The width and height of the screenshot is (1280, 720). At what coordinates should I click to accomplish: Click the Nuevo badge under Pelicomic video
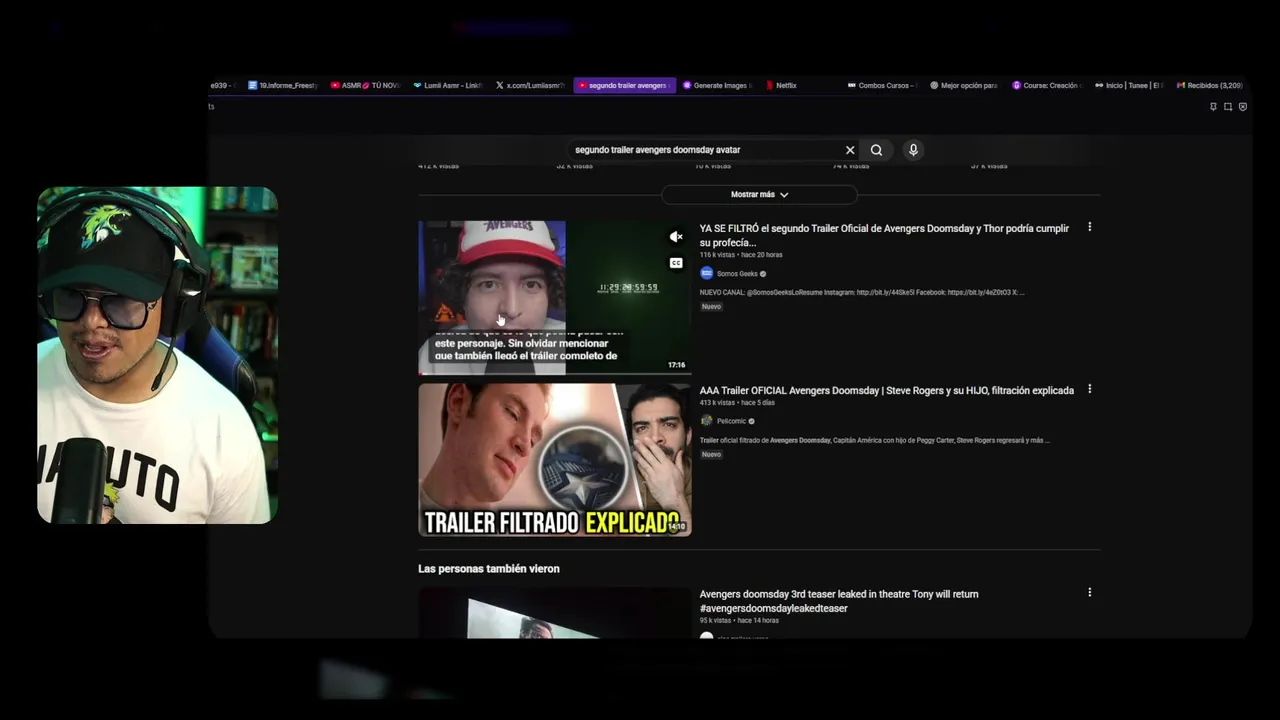click(711, 454)
